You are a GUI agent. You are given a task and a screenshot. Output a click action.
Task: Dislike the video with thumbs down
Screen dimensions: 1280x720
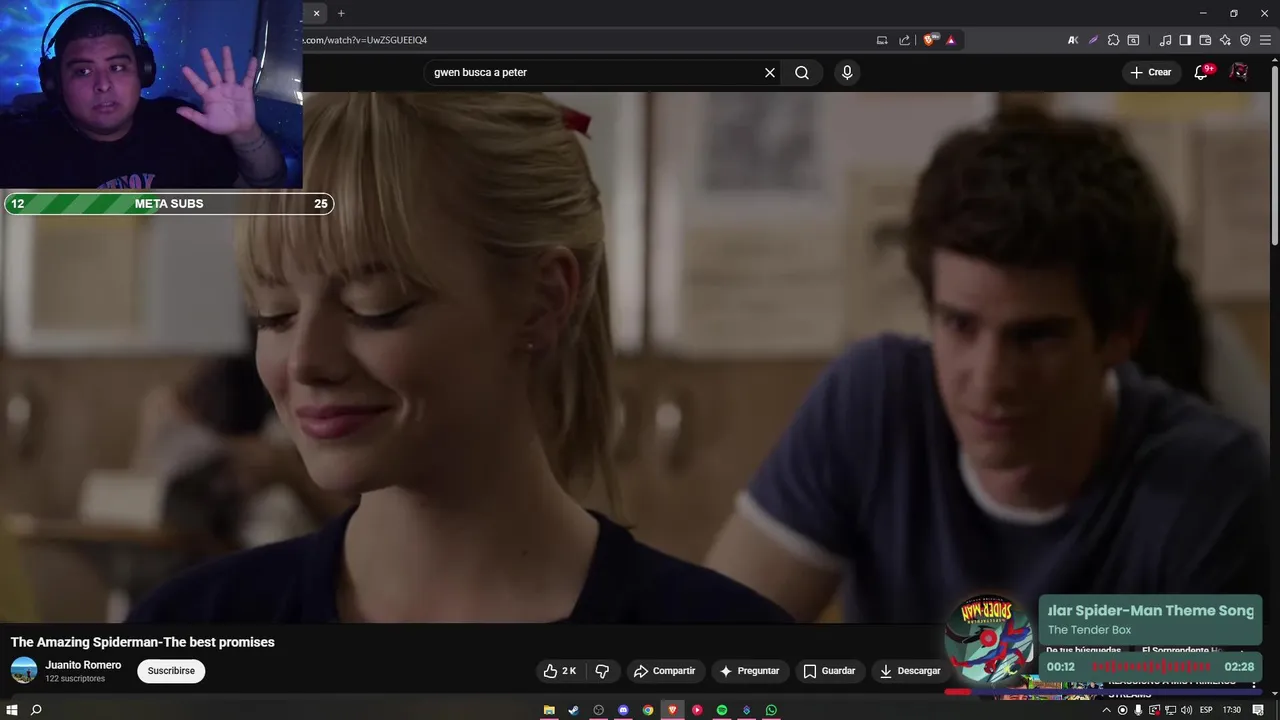pyautogui.click(x=602, y=671)
